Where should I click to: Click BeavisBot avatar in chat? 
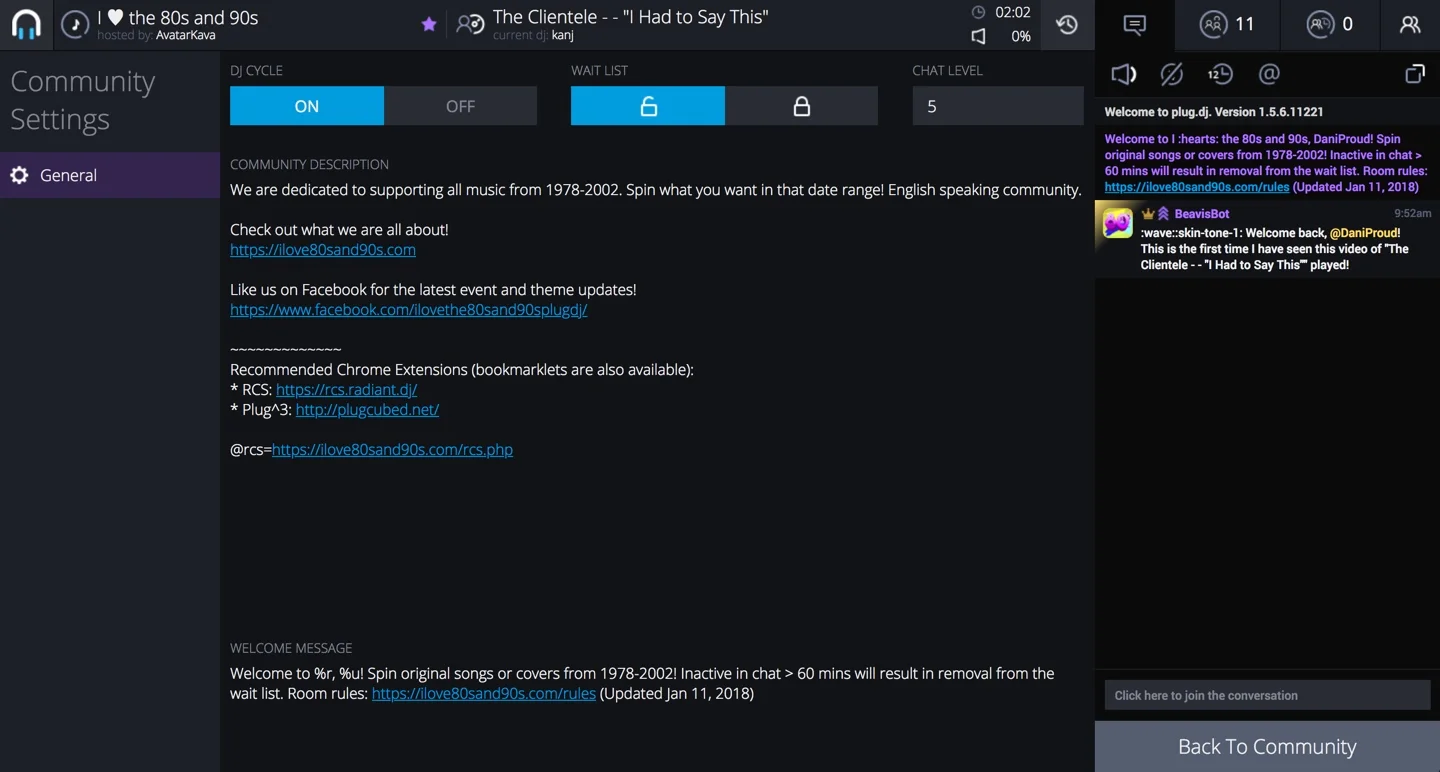(x=1117, y=222)
